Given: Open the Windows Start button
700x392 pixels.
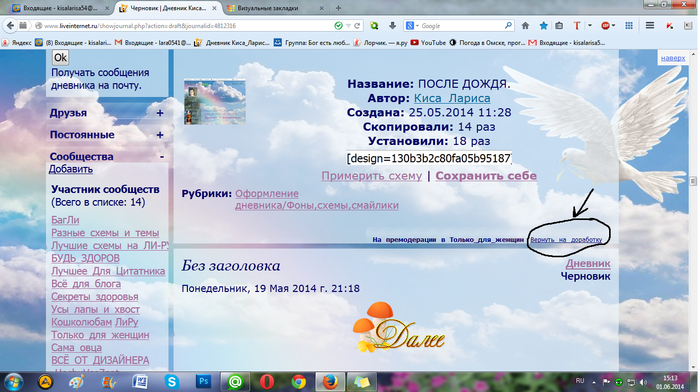Looking at the screenshot, I should coord(14,382).
